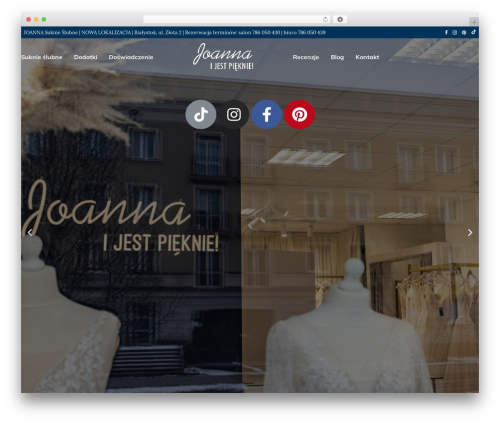This screenshot has height=423, width=500.
Task: Click the Joanna I jest pięknie header logo
Action: (x=223, y=56)
